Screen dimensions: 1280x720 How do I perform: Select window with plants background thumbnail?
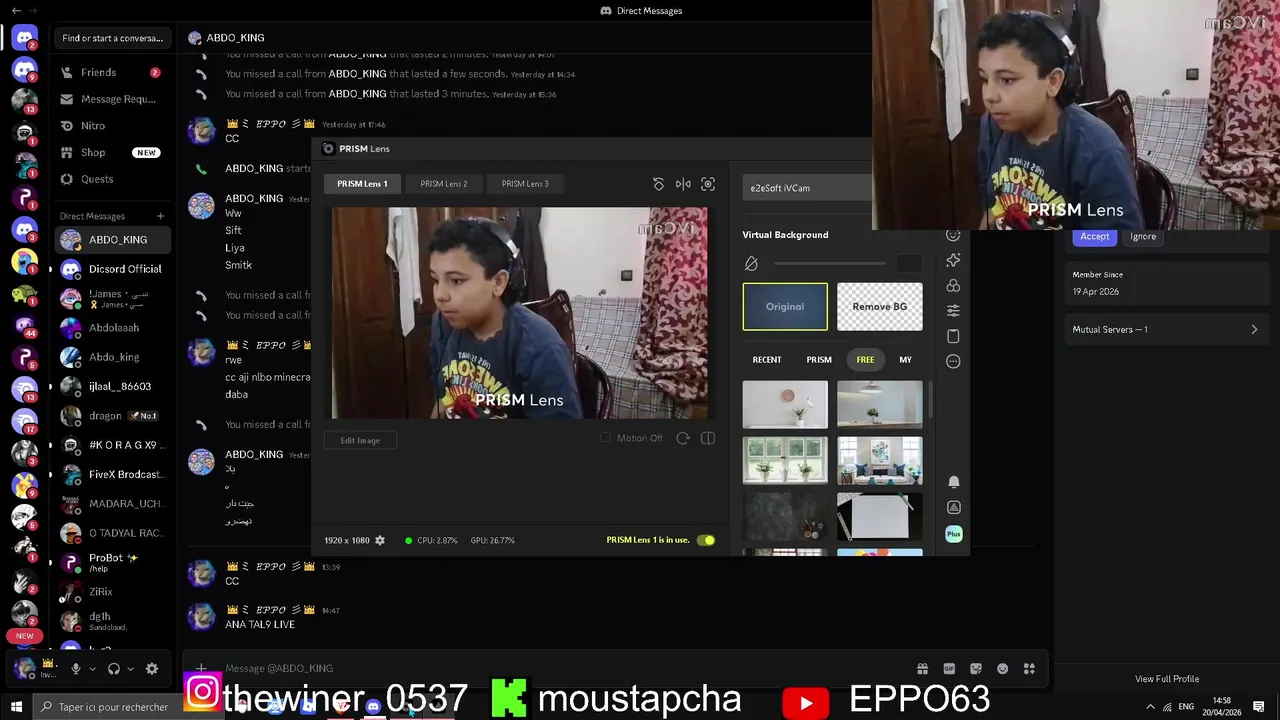click(x=785, y=461)
